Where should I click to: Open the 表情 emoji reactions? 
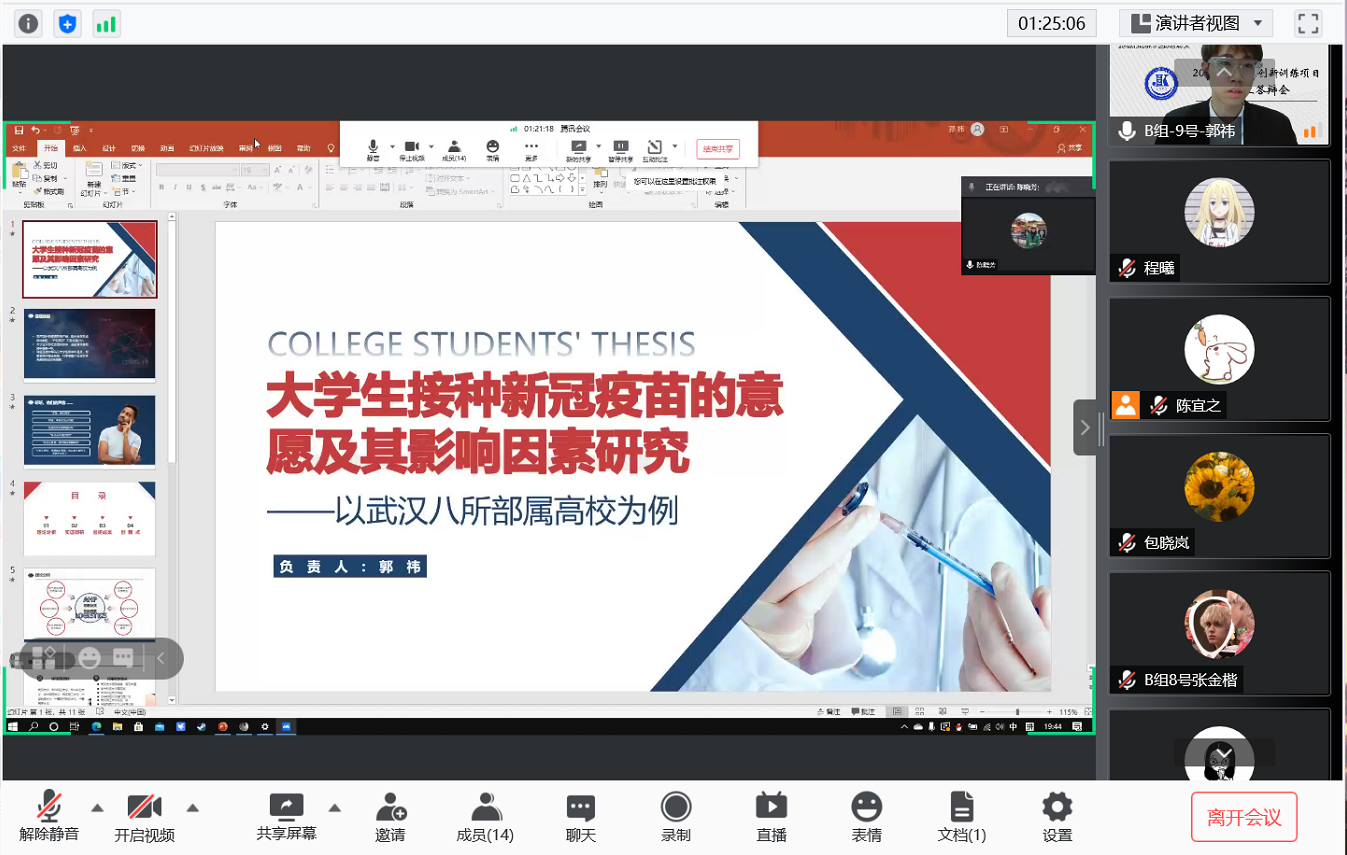tap(866, 816)
